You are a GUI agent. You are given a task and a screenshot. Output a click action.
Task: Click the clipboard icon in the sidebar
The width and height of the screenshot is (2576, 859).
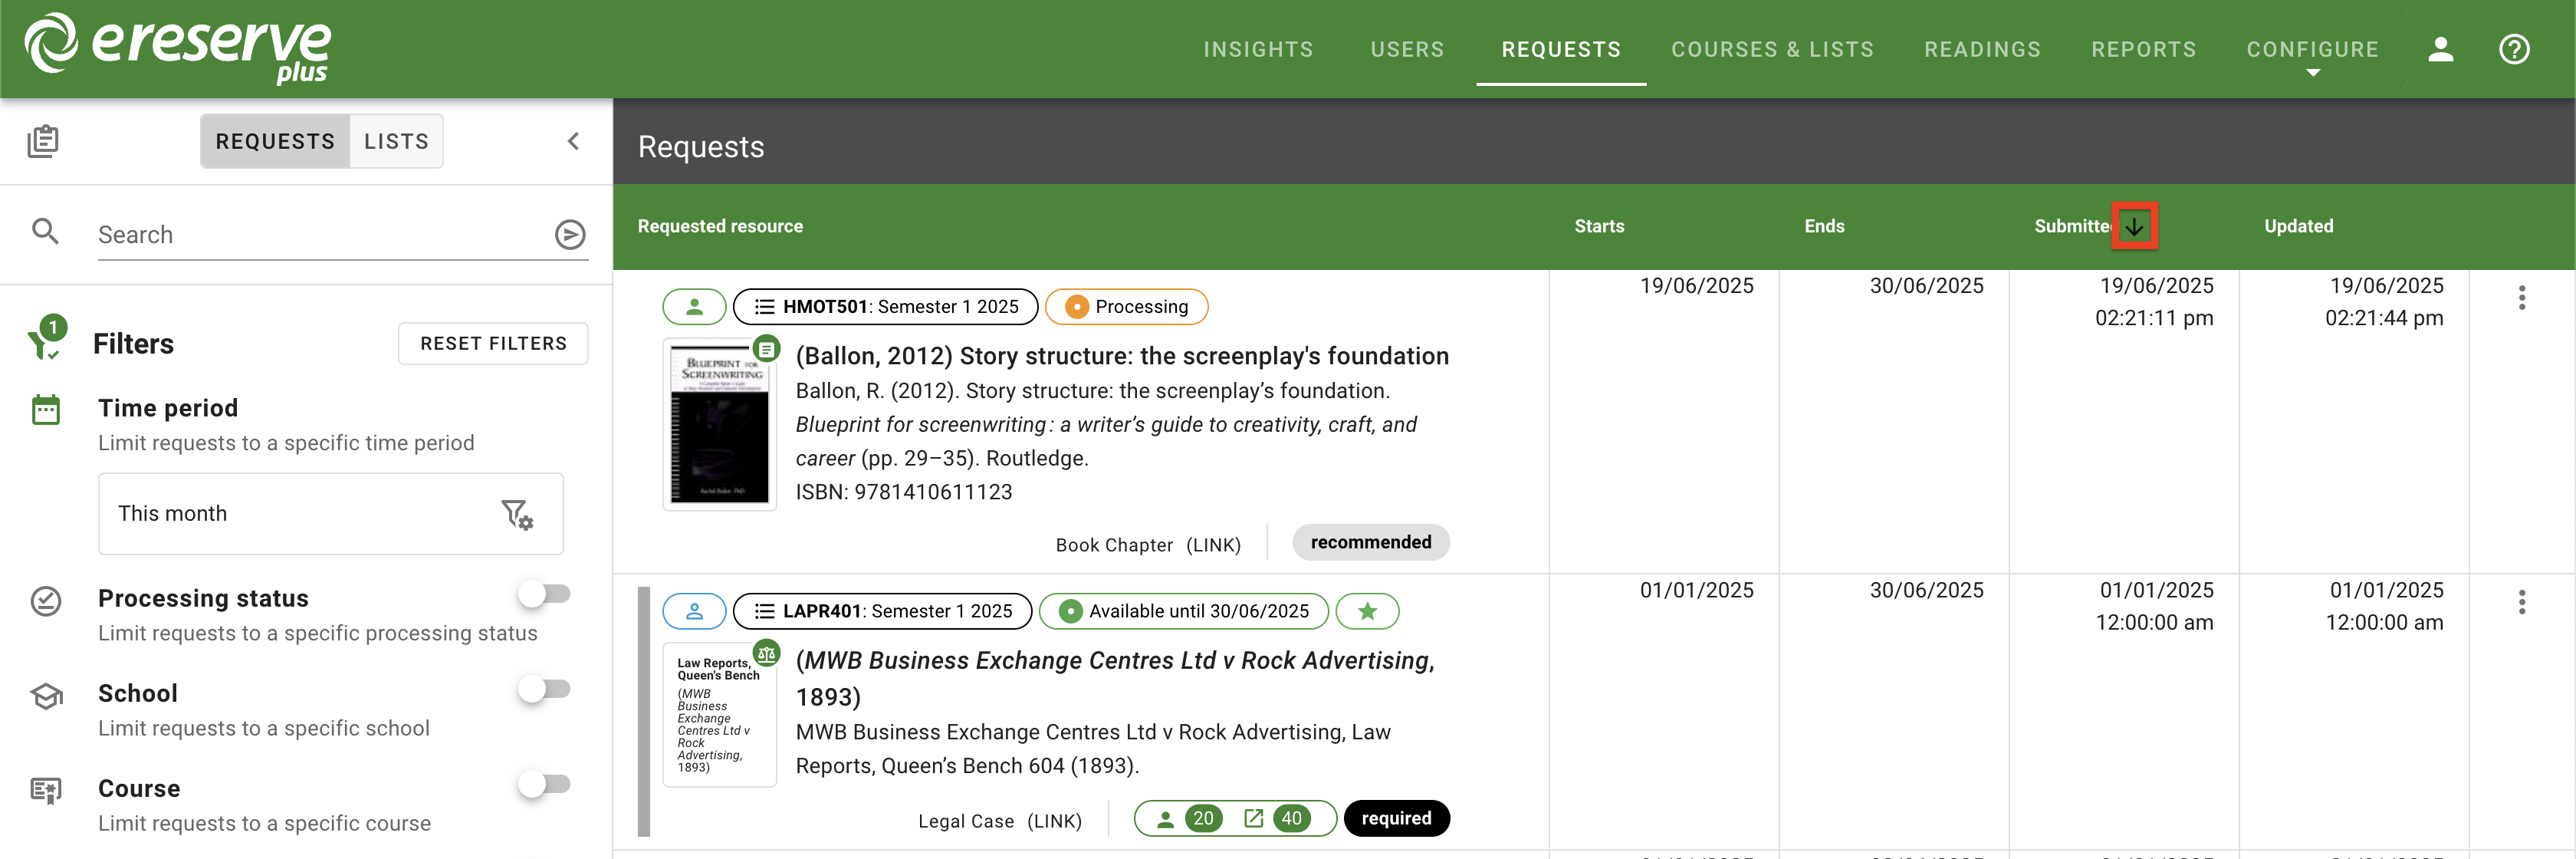[44, 141]
